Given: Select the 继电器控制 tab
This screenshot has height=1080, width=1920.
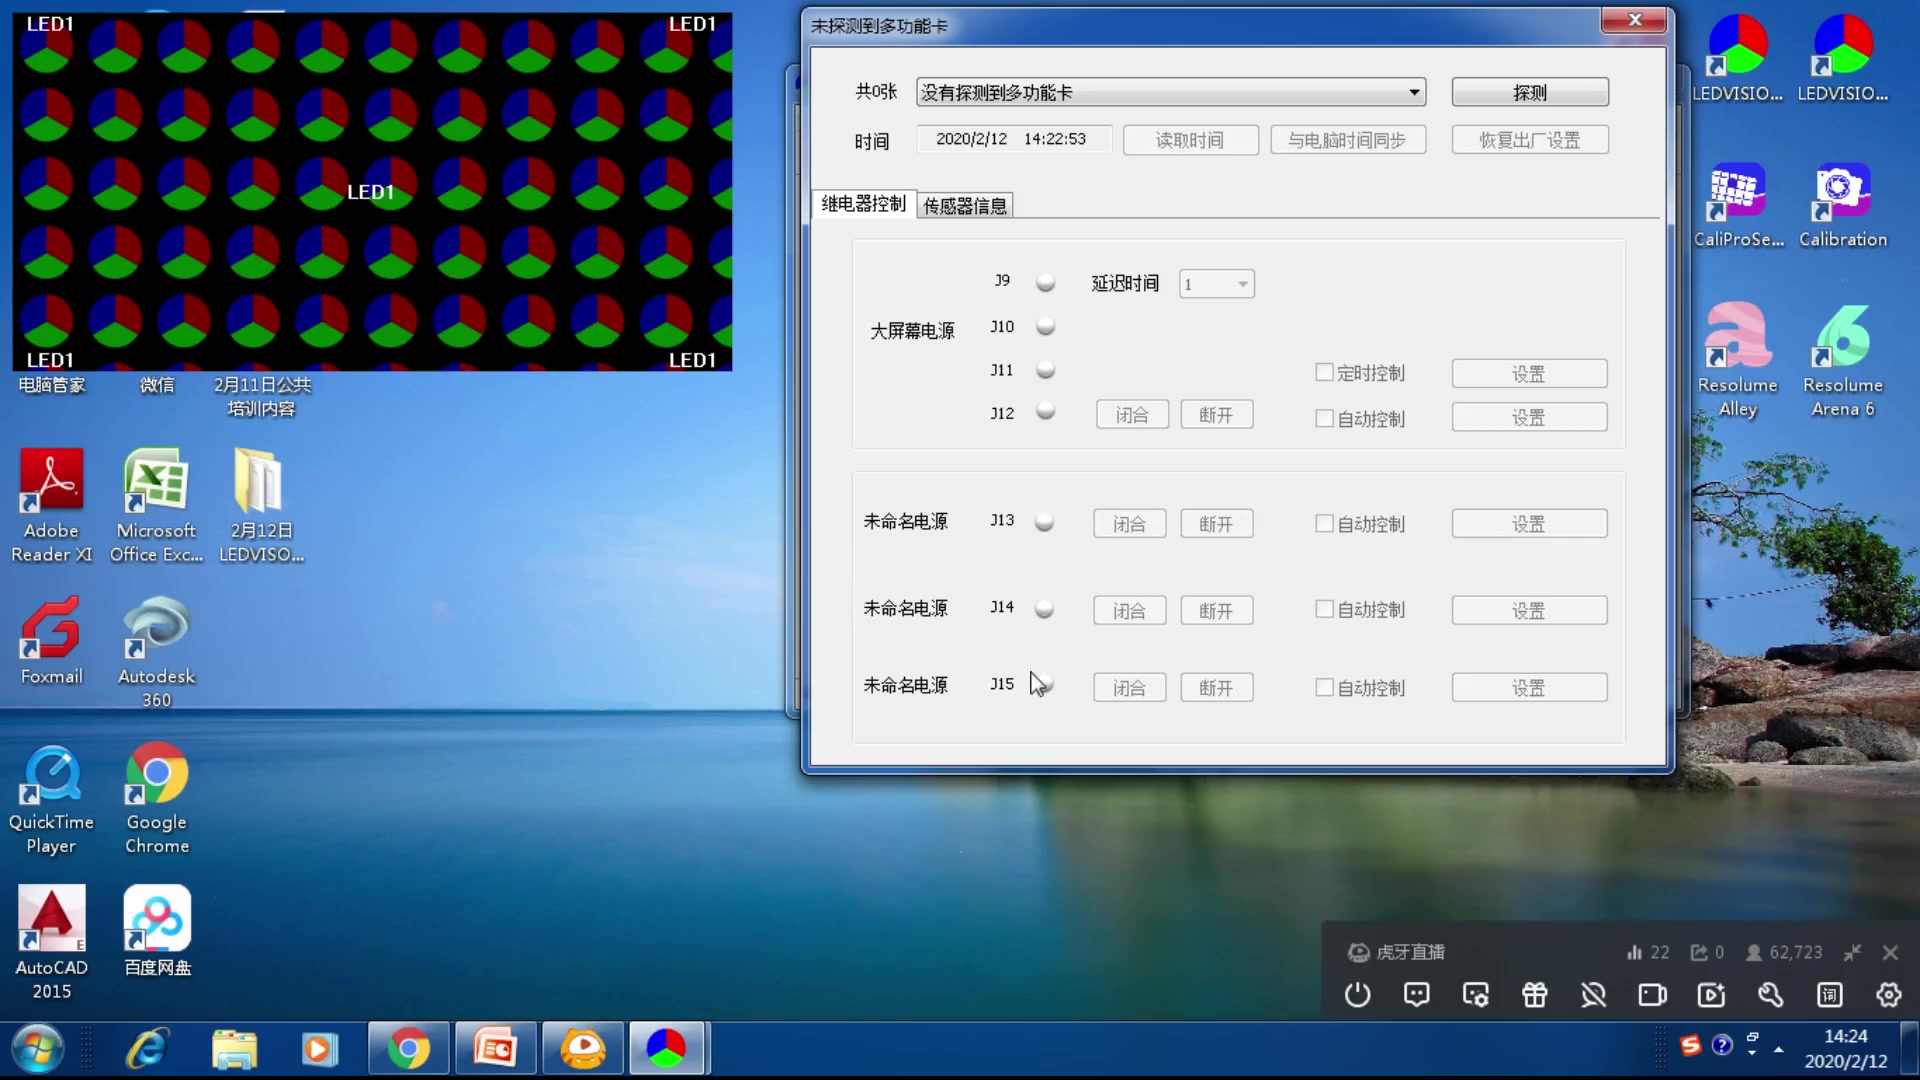Looking at the screenshot, I should tap(863, 204).
